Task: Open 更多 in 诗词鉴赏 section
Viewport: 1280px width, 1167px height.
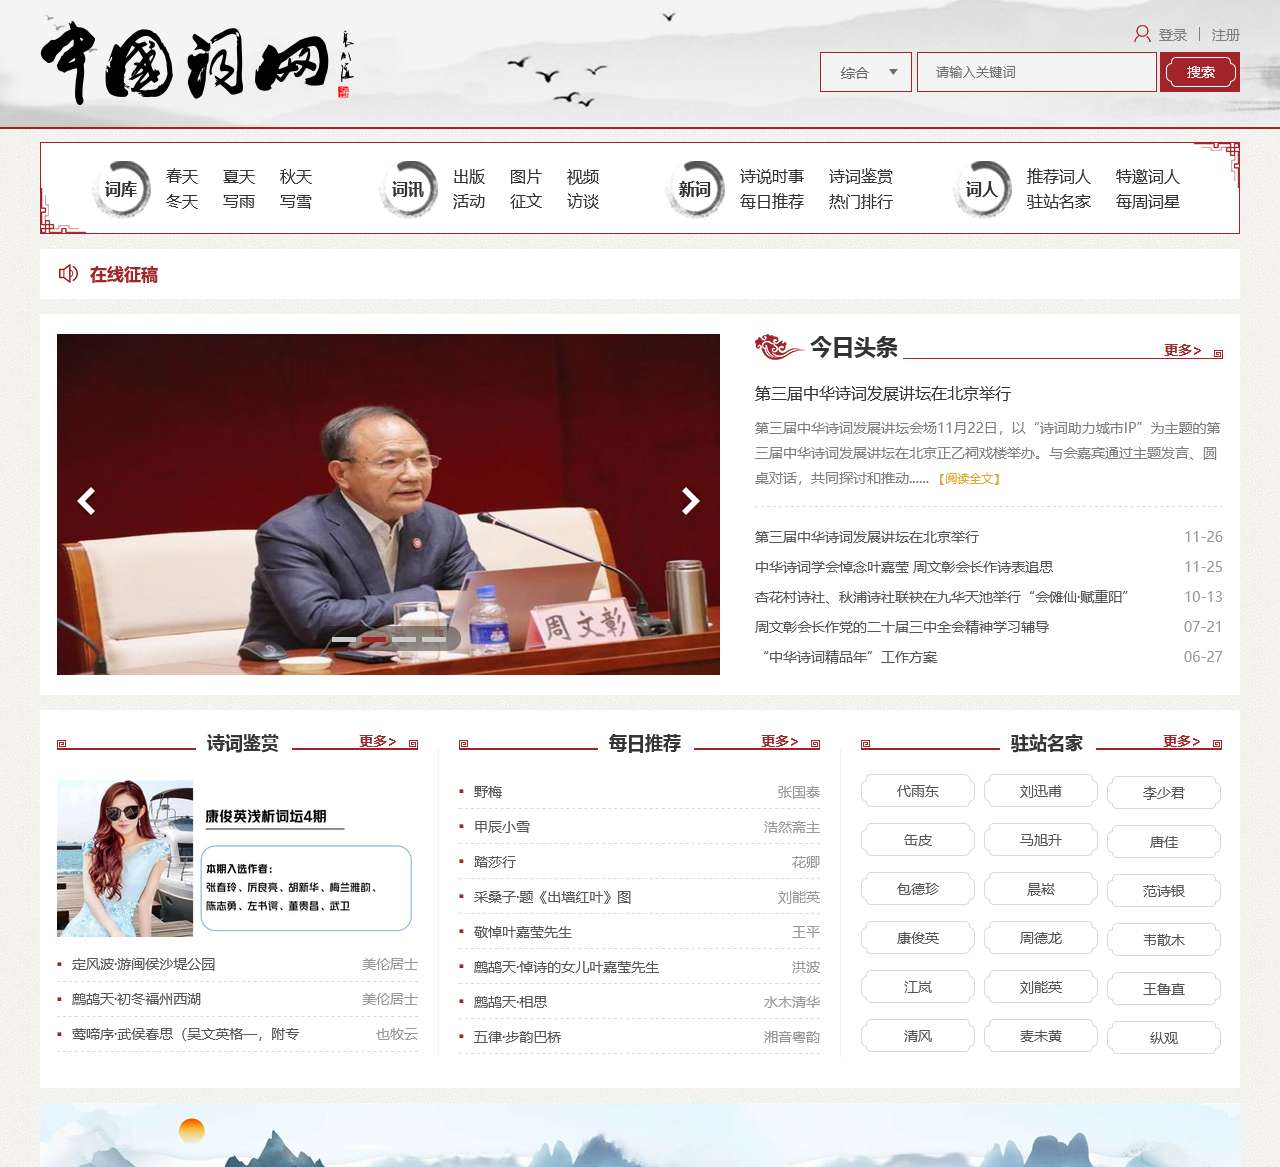Action: [378, 741]
